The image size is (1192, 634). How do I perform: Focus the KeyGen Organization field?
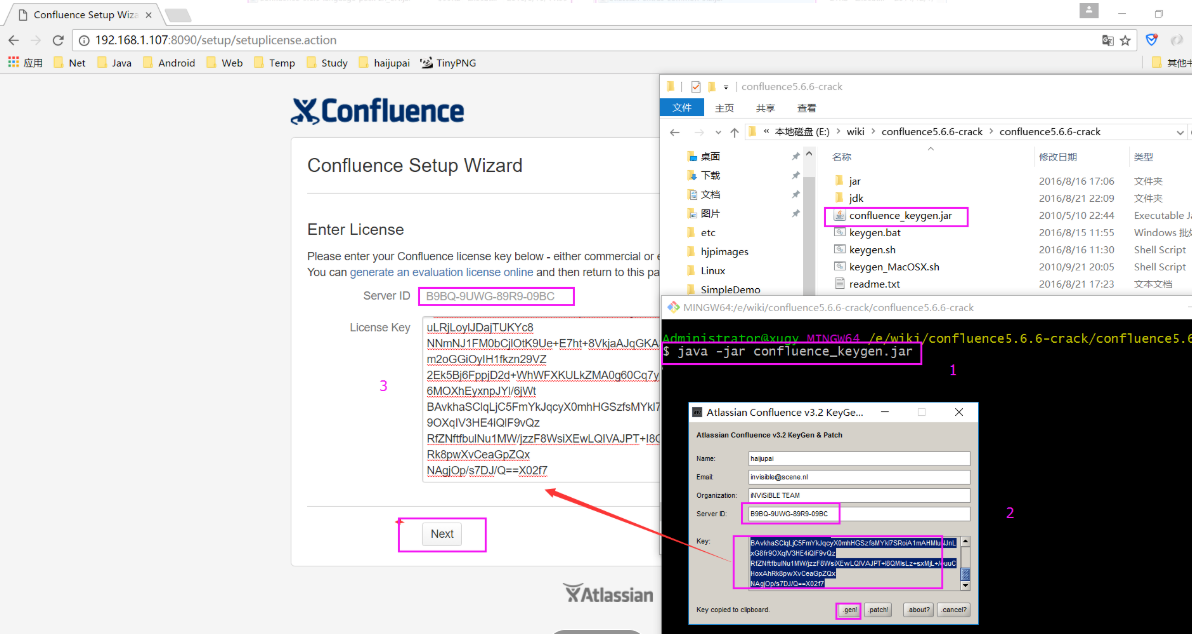click(x=859, y=496)
